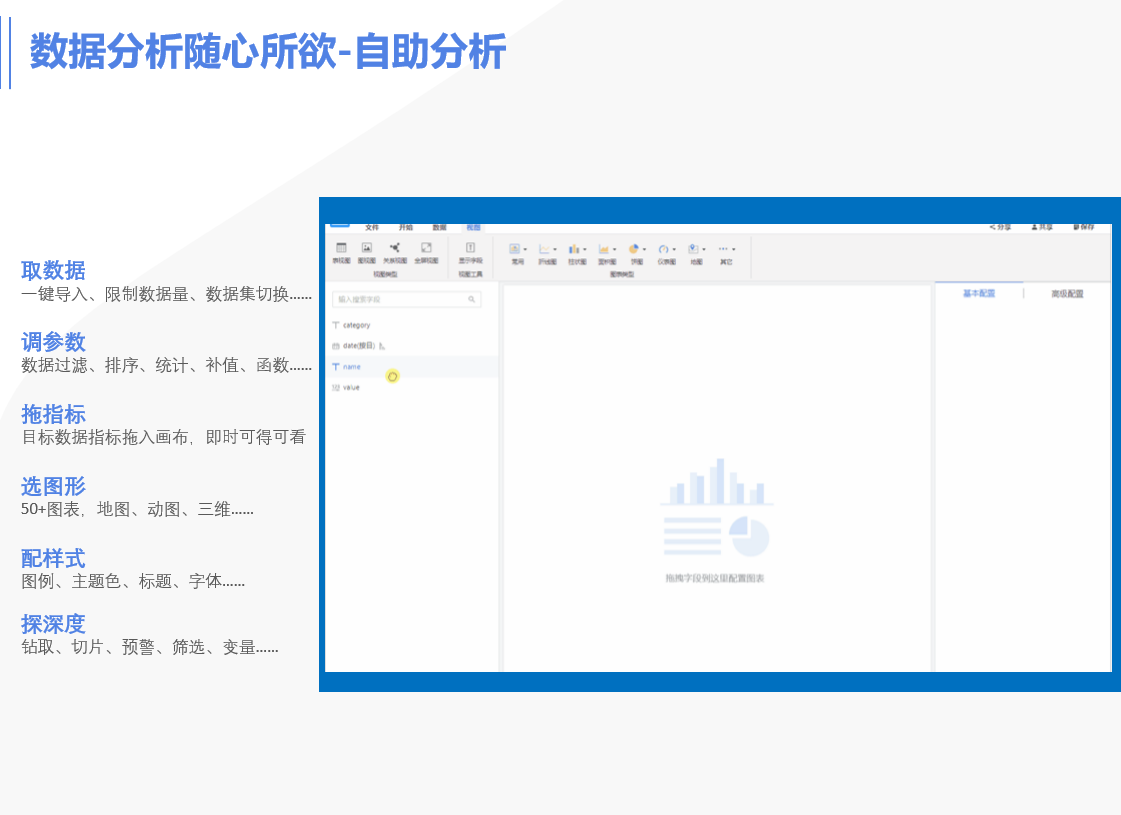Switch to the 数据 ribbon tab
Screen dimensions: 1121x815
click(439, 227)
